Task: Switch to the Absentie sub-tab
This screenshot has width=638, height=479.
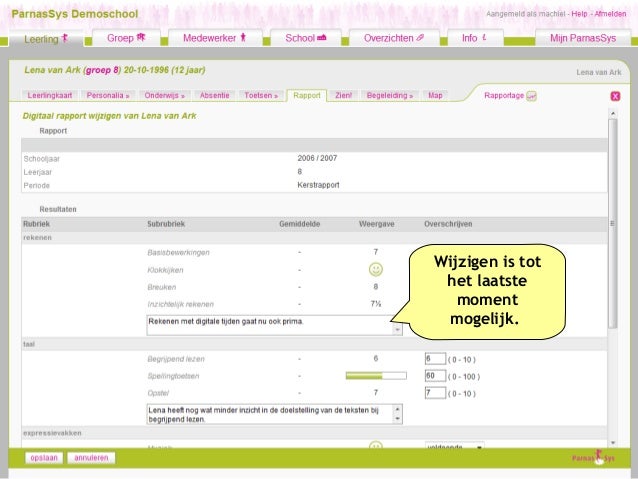Action: coord(214,95)
